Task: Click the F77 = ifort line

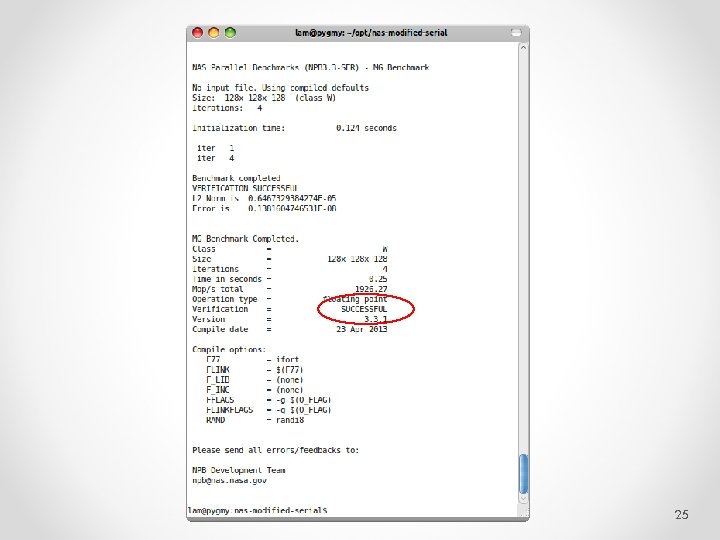Action: [x=253, y=360]
